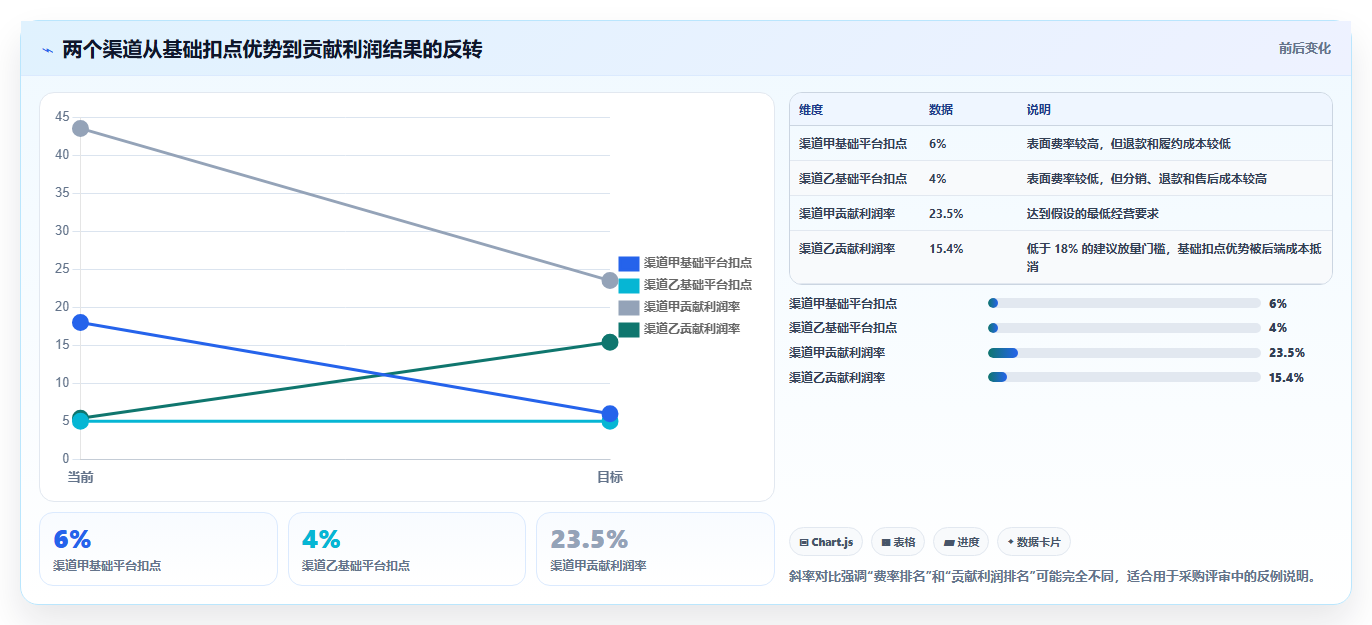
Task: Click the 4% KPI card
Action: click(x=407, y=549)
